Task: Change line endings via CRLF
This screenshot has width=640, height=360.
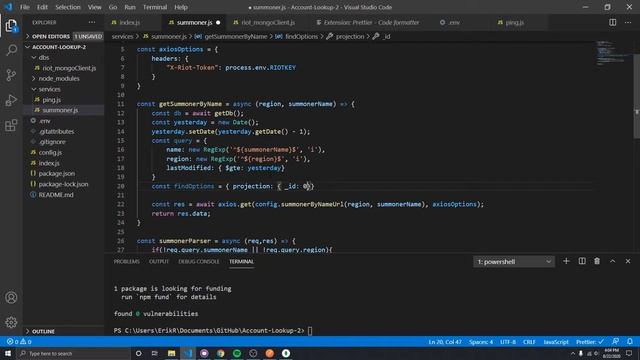Action: [529, 342]
